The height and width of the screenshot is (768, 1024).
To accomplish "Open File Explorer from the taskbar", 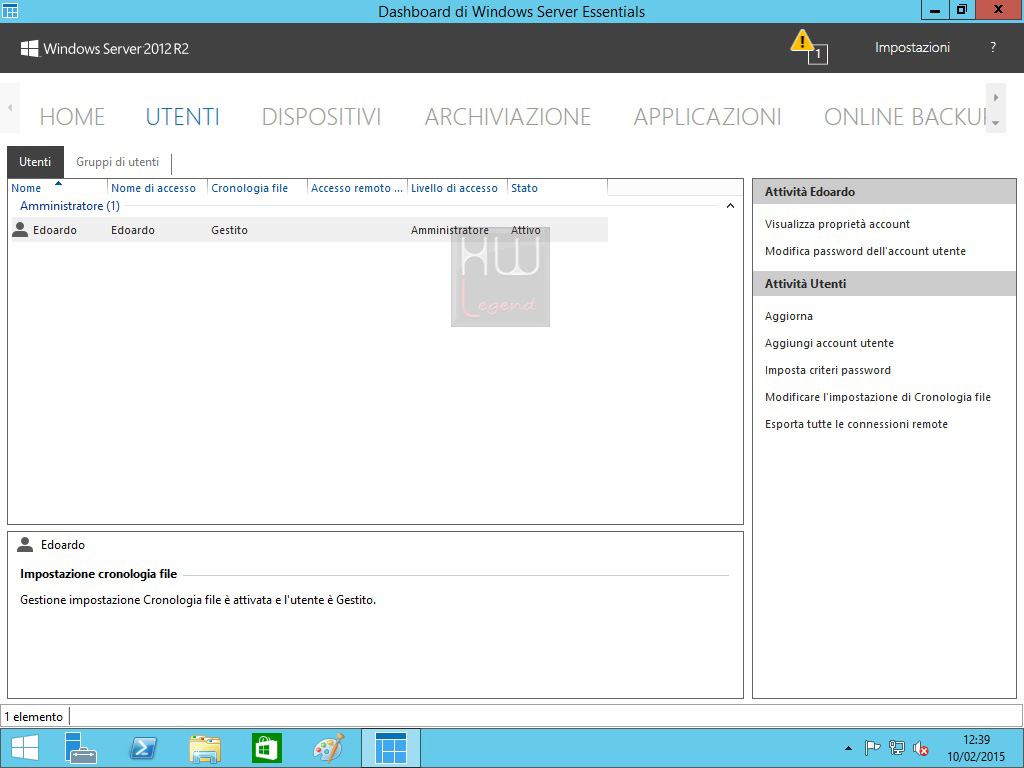I will click(x=204, y=748).
